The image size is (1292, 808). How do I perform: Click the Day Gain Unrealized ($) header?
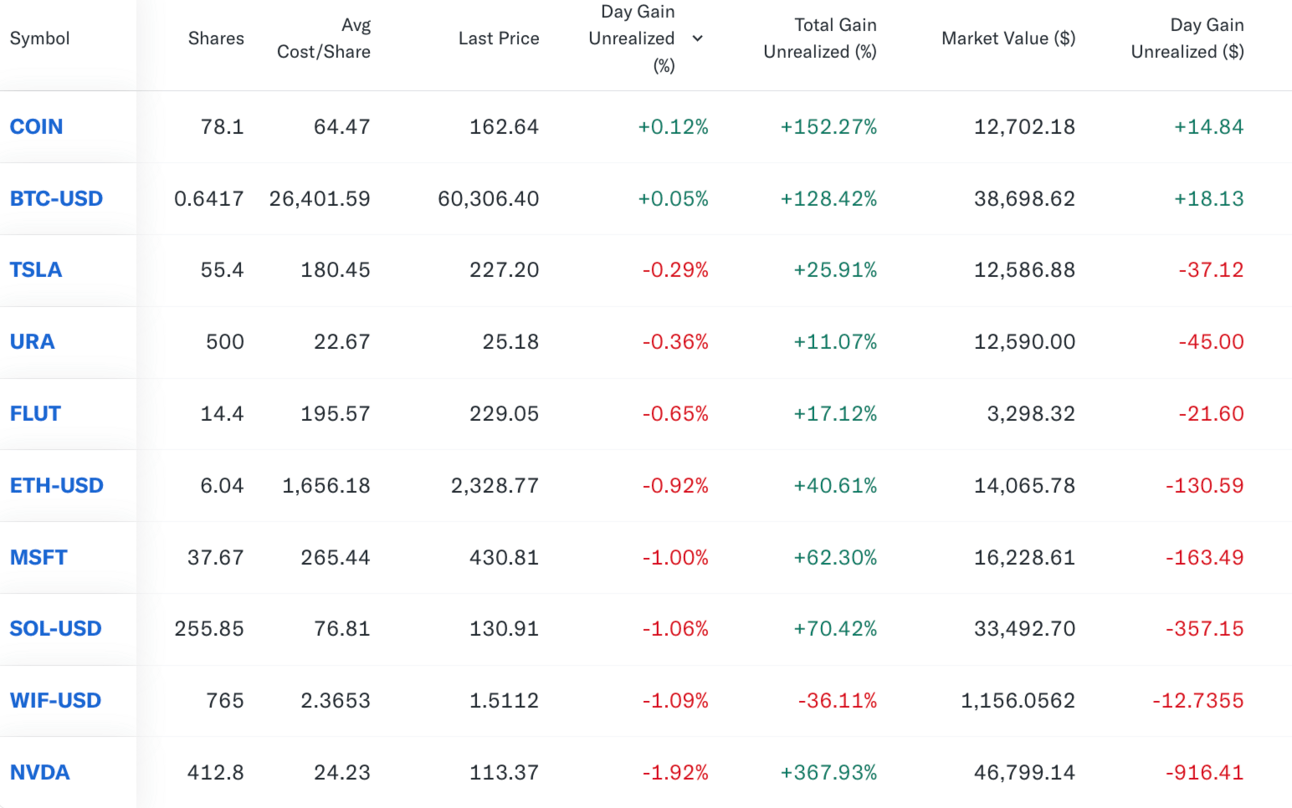pyautogui.click(x=1187, y=39)
